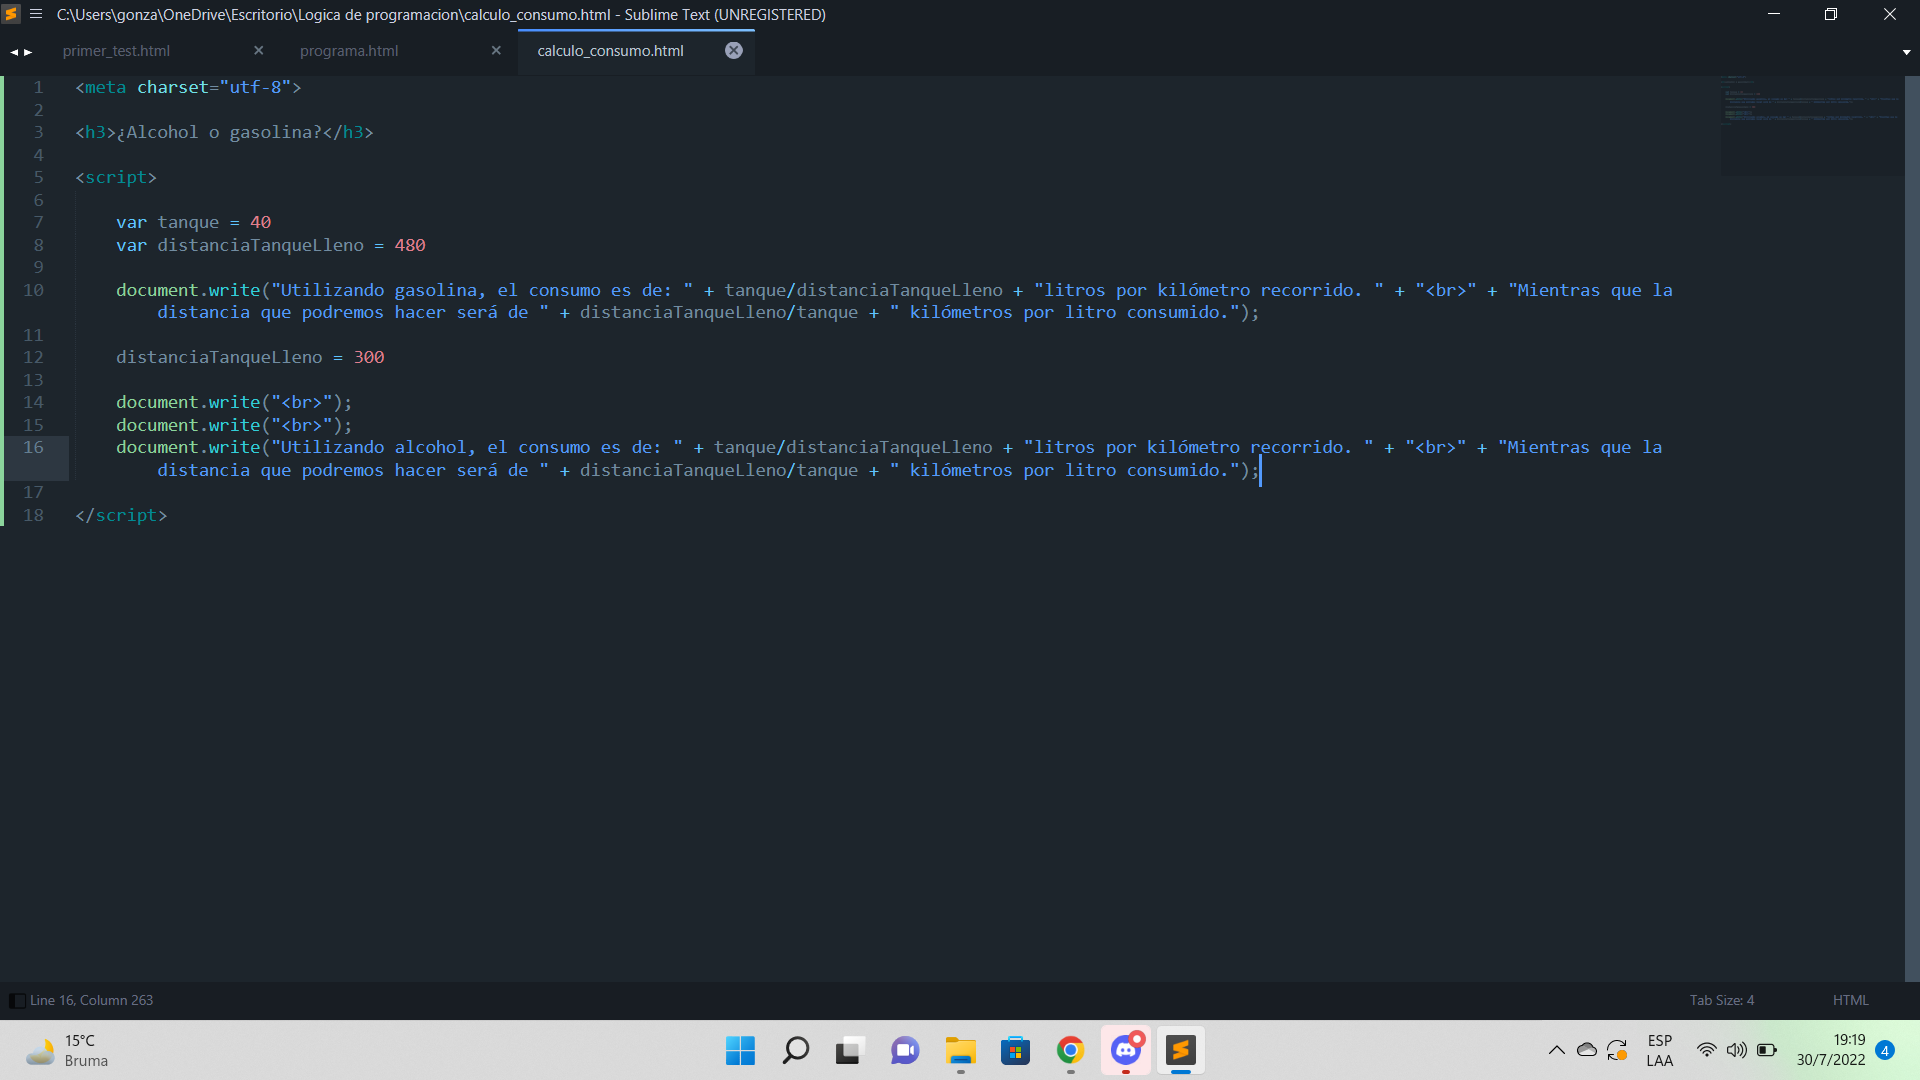Click line number 12 in the gutter
The height and width of the screenshot is (1080, 1920).
click(x=33, y=357)
